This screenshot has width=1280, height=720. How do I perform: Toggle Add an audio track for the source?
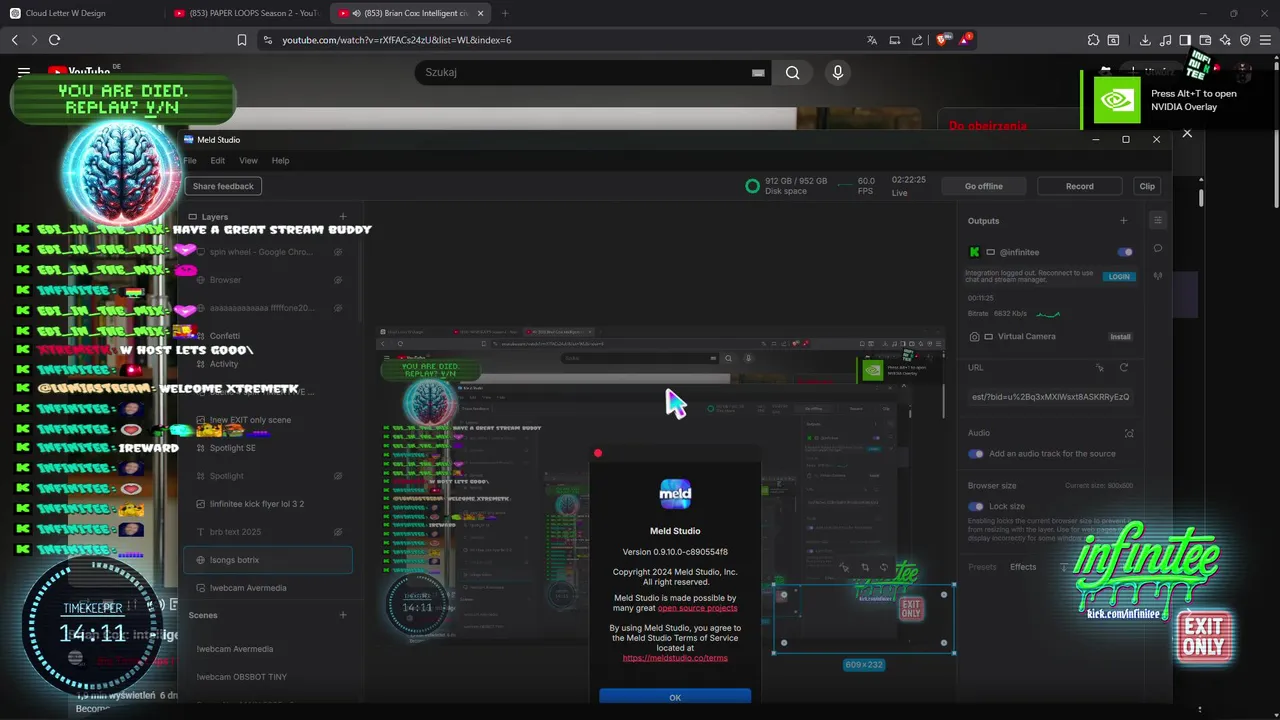click(975, 454)
